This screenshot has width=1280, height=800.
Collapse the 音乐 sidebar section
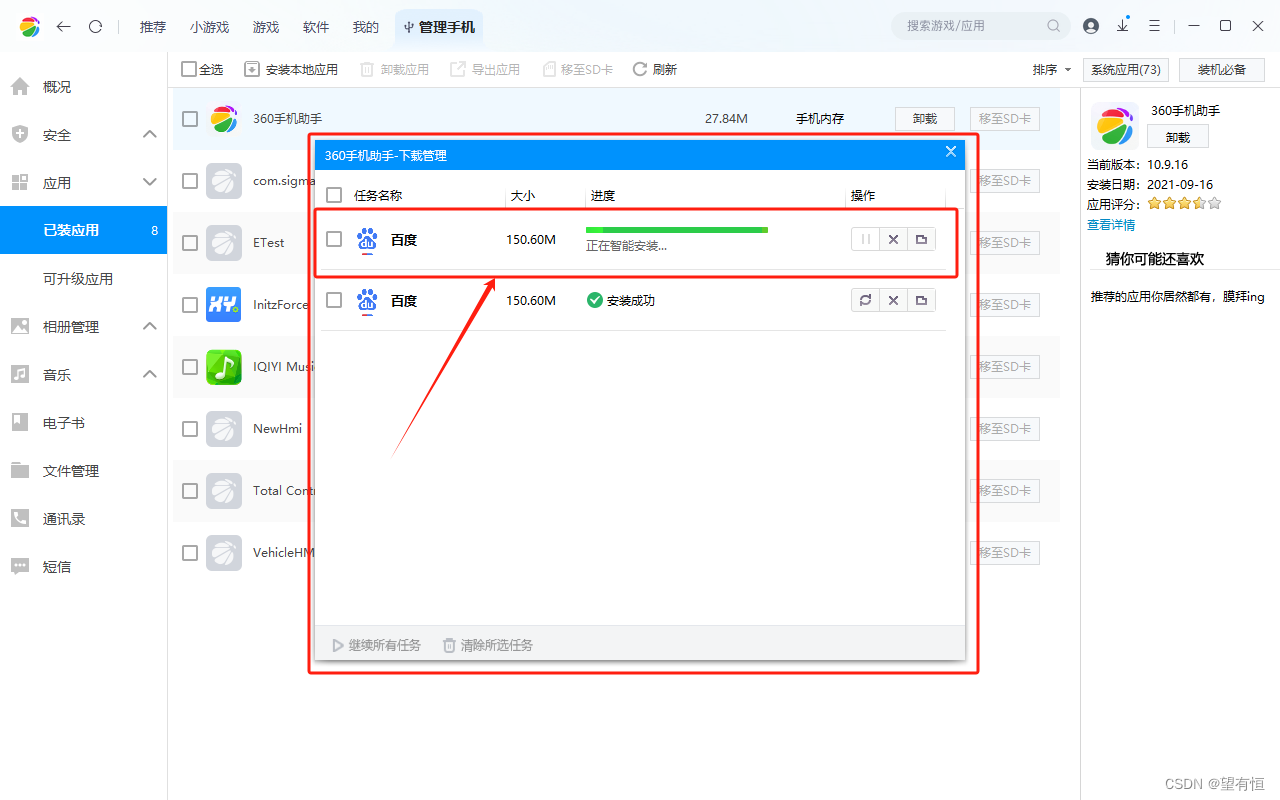click(150, 375)
